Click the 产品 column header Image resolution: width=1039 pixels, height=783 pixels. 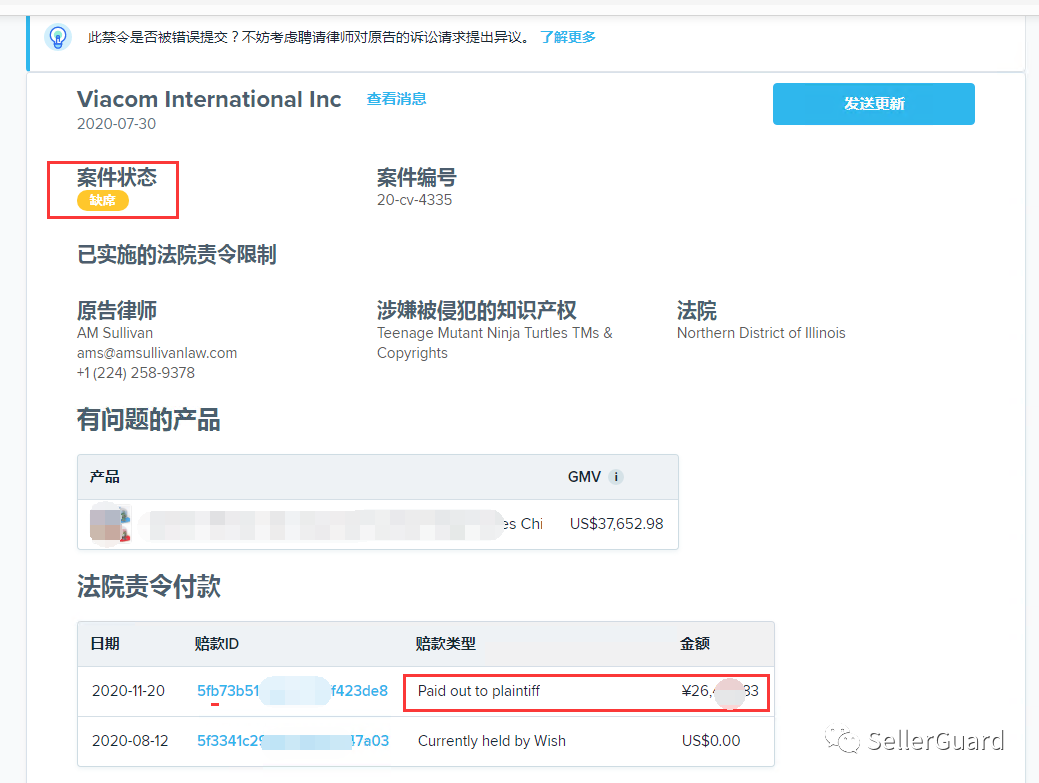click(105, 477)
